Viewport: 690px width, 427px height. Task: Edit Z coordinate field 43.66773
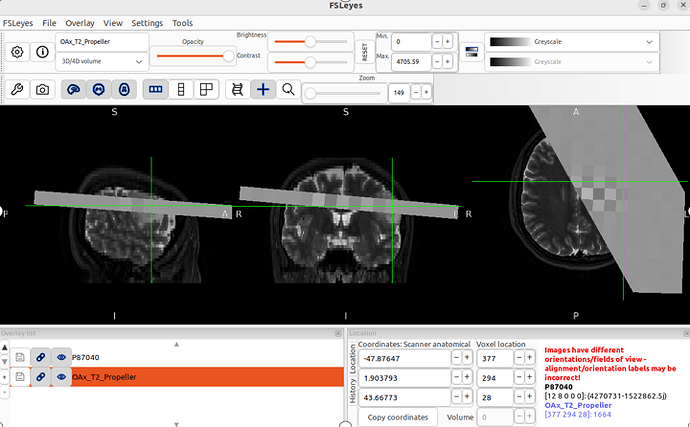coord(404,398)
